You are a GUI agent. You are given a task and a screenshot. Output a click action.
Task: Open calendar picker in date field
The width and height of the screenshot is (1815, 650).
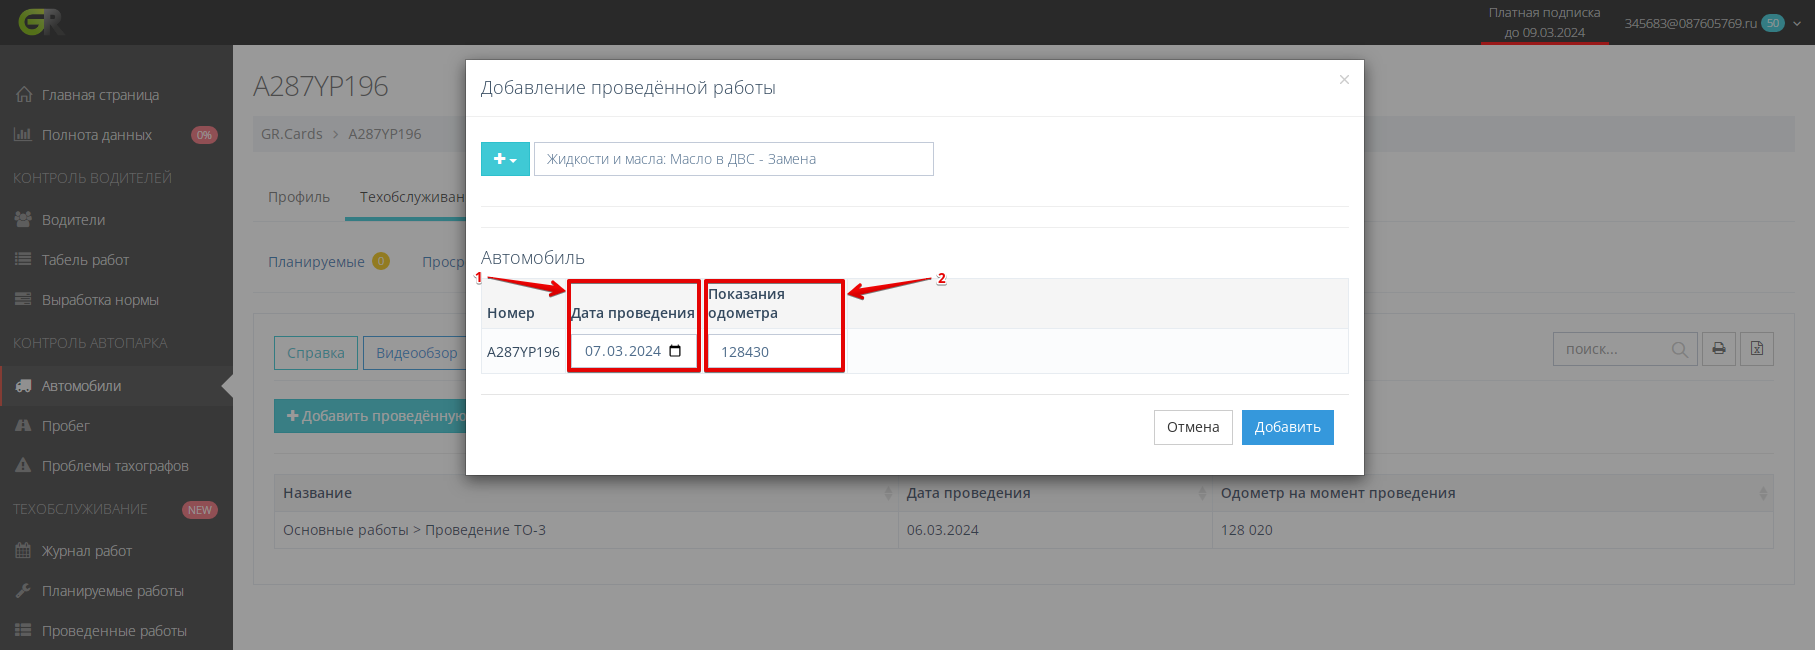[675, 351]
